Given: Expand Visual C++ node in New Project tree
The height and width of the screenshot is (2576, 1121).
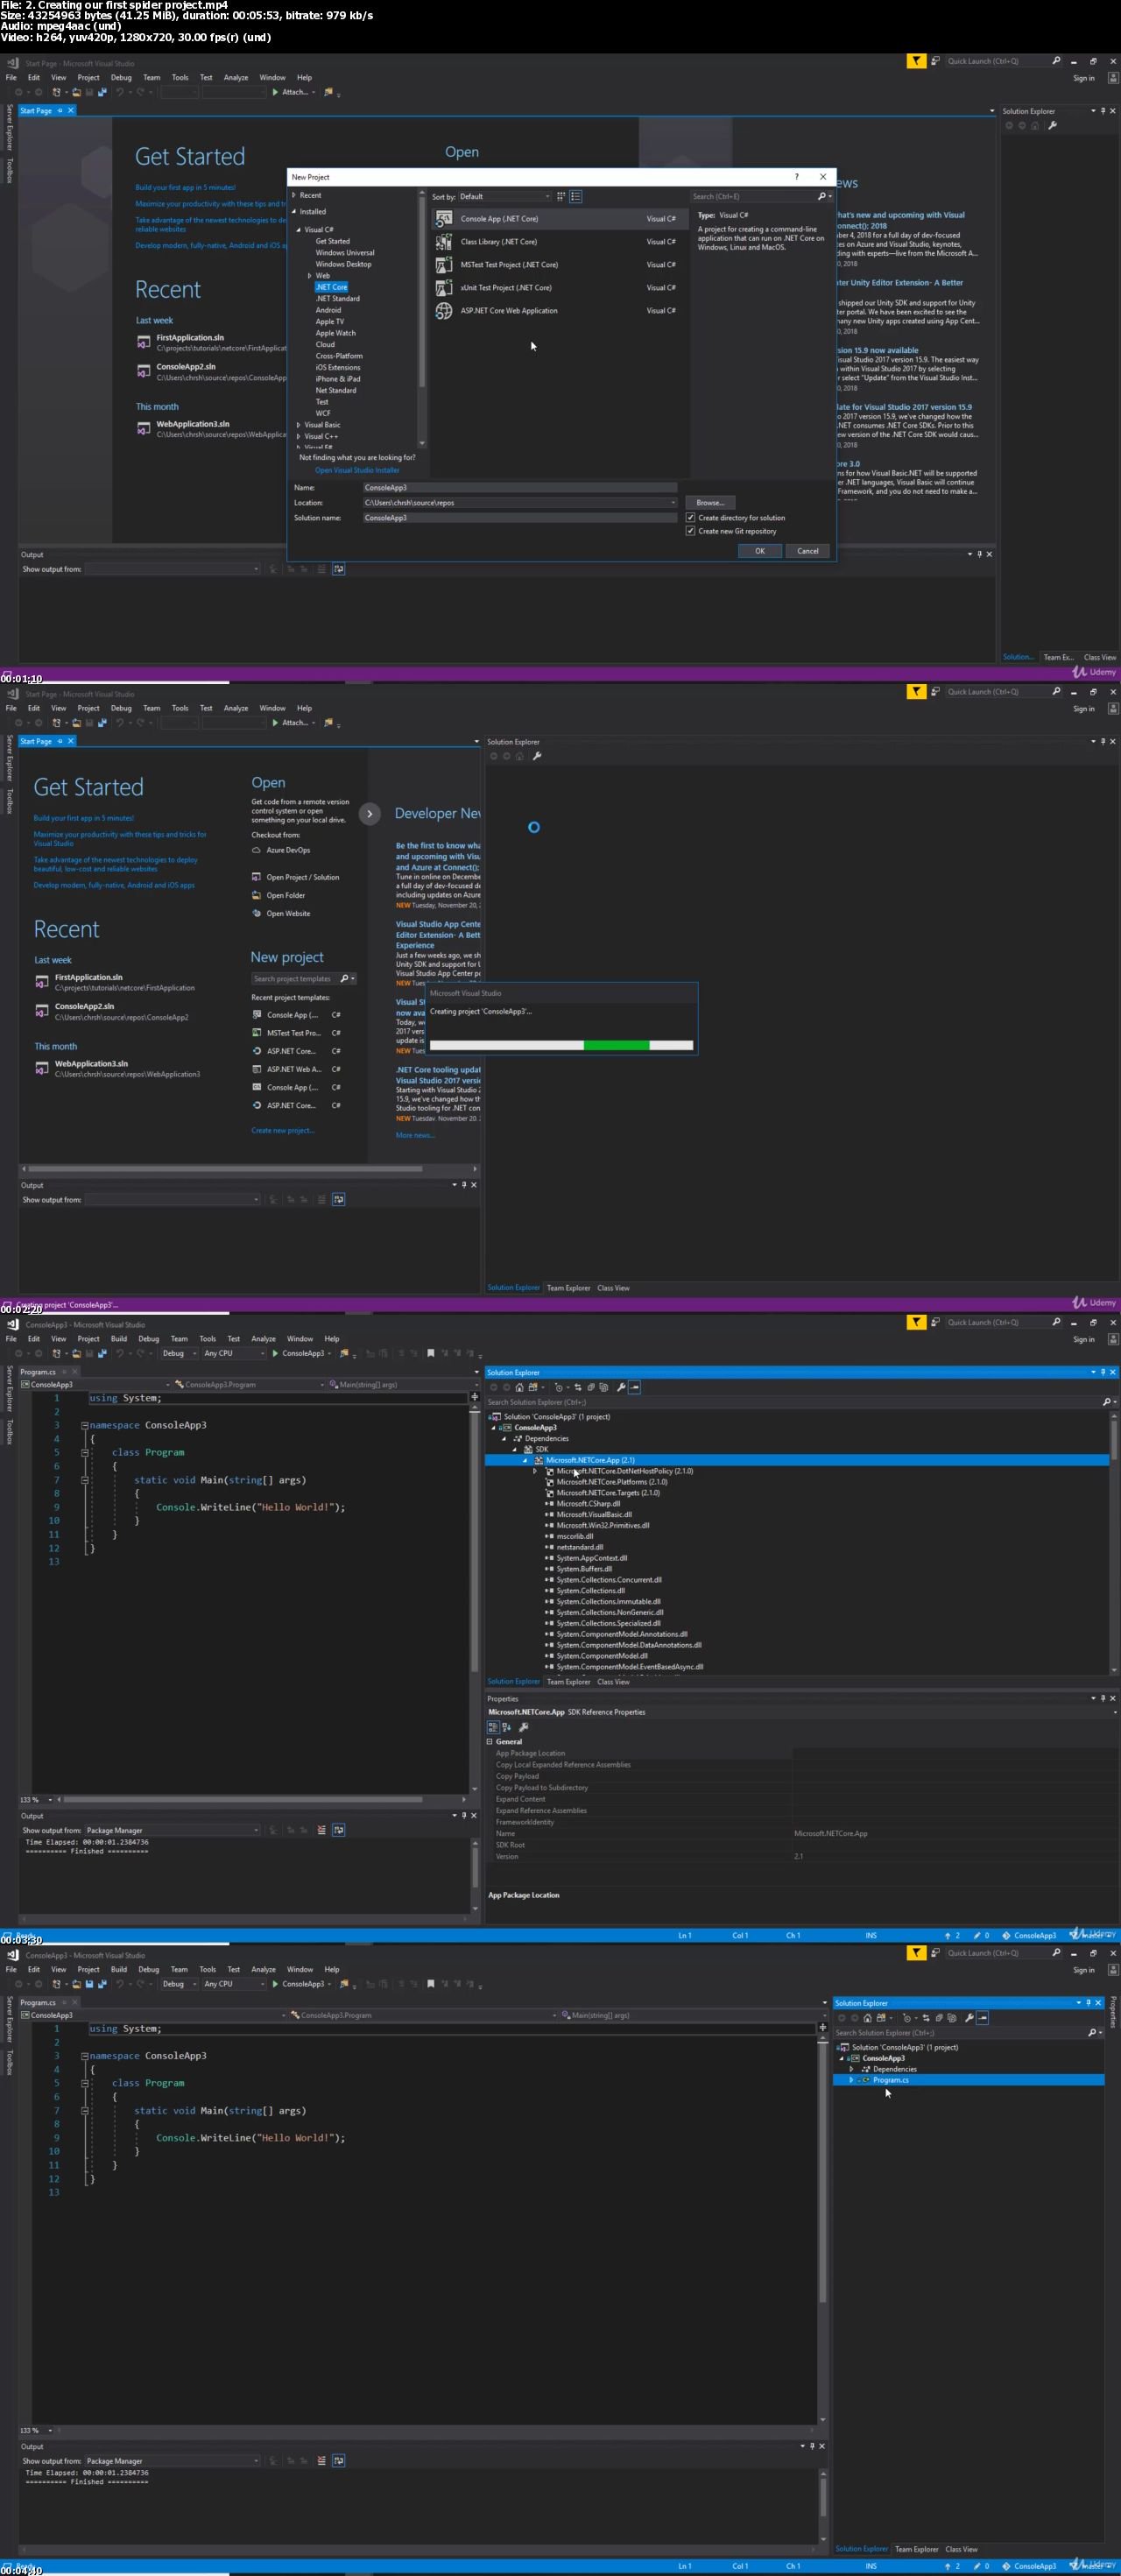Looking at the screenshot, I should click(x=298, y=436).
